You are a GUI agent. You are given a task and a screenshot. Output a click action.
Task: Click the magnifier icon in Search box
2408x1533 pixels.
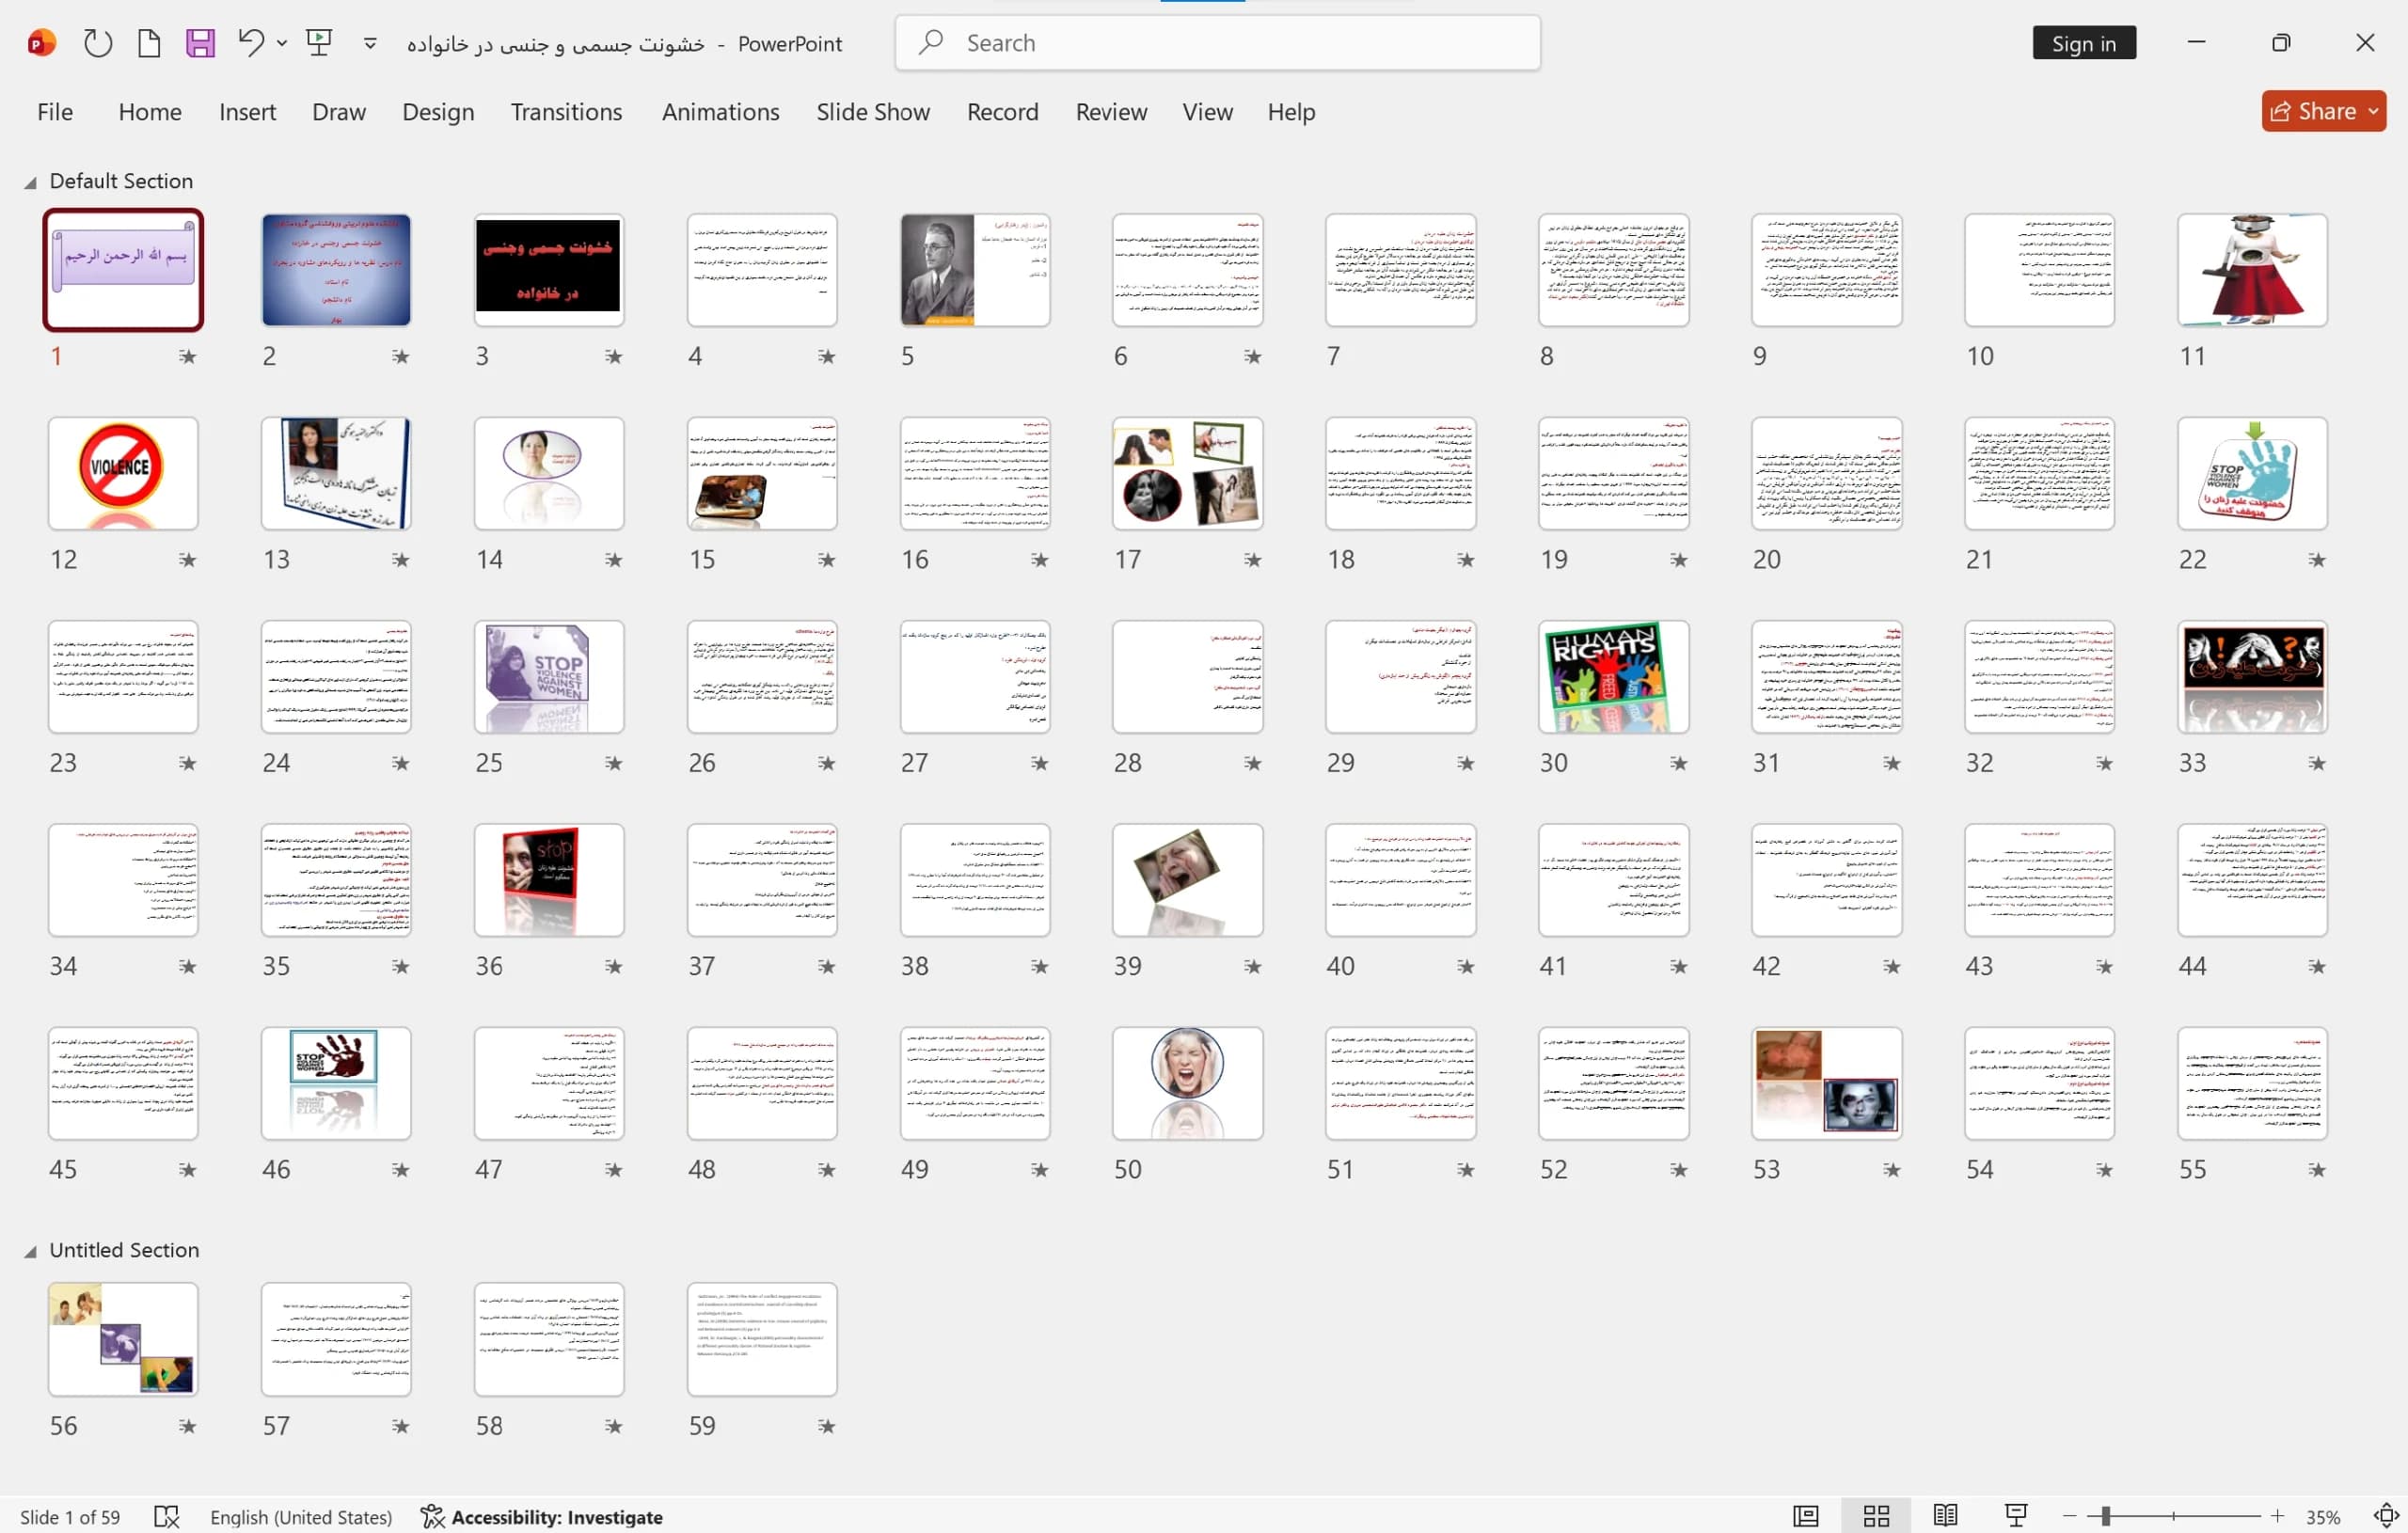click(x=932, y=42)
